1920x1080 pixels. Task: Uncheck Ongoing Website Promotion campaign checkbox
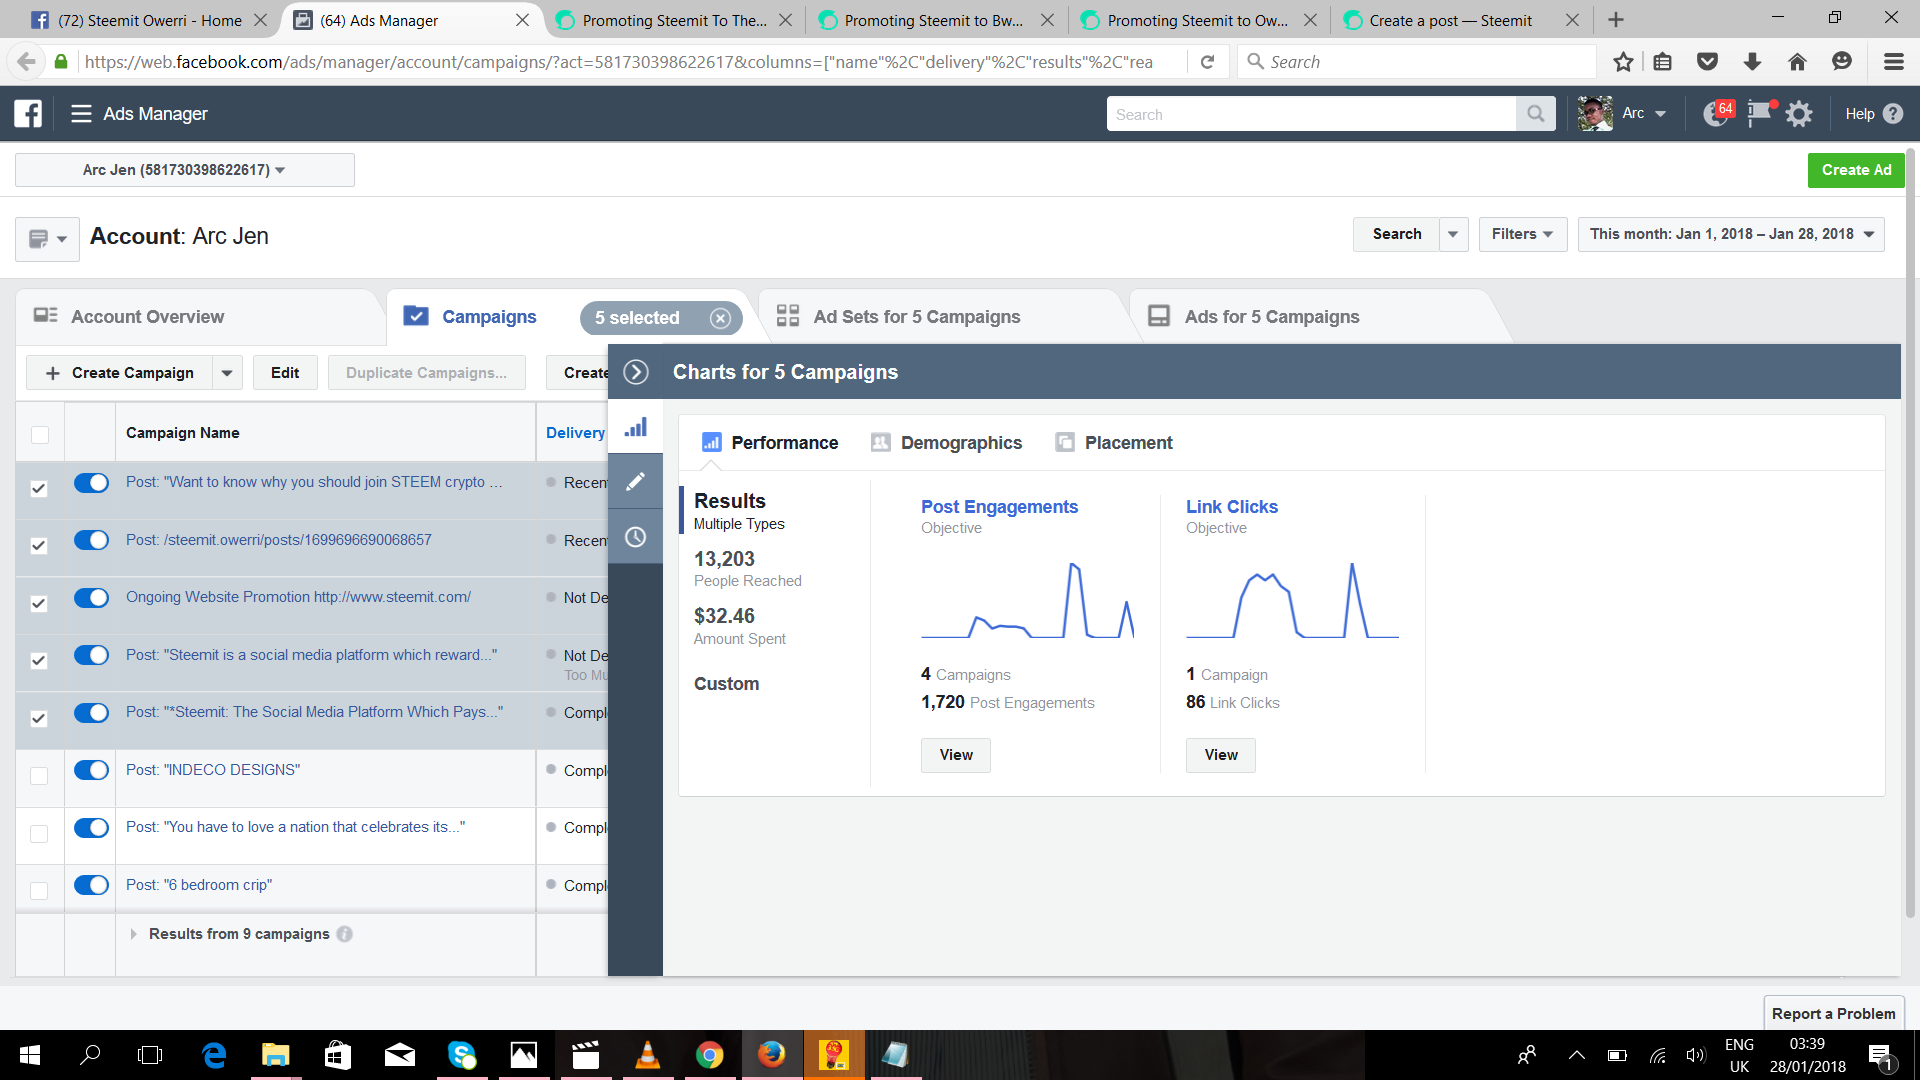[39, 604]
